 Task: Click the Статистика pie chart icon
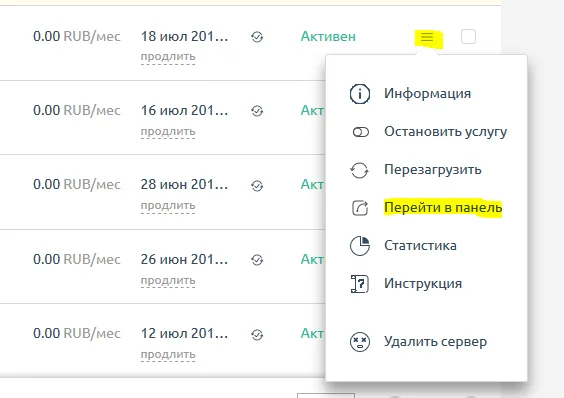click(x=360, y=246)
